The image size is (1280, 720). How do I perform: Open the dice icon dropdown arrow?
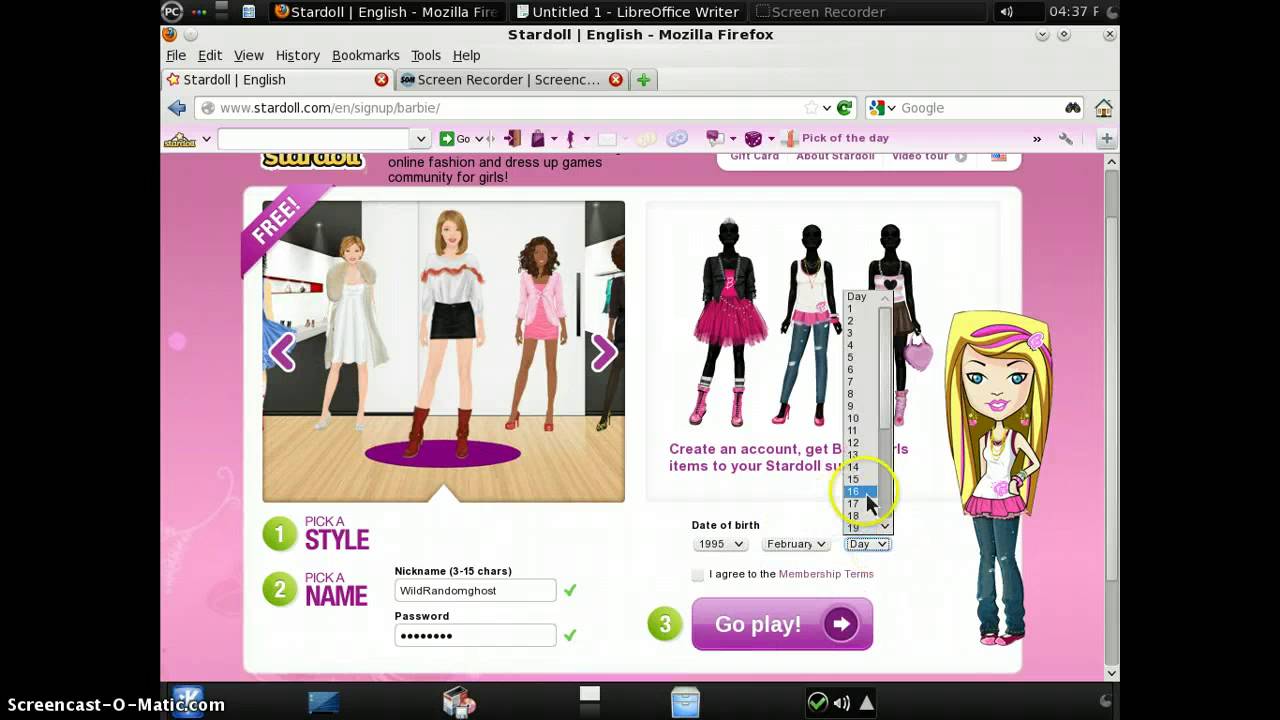pyautogui.click(x=771, y=139)
